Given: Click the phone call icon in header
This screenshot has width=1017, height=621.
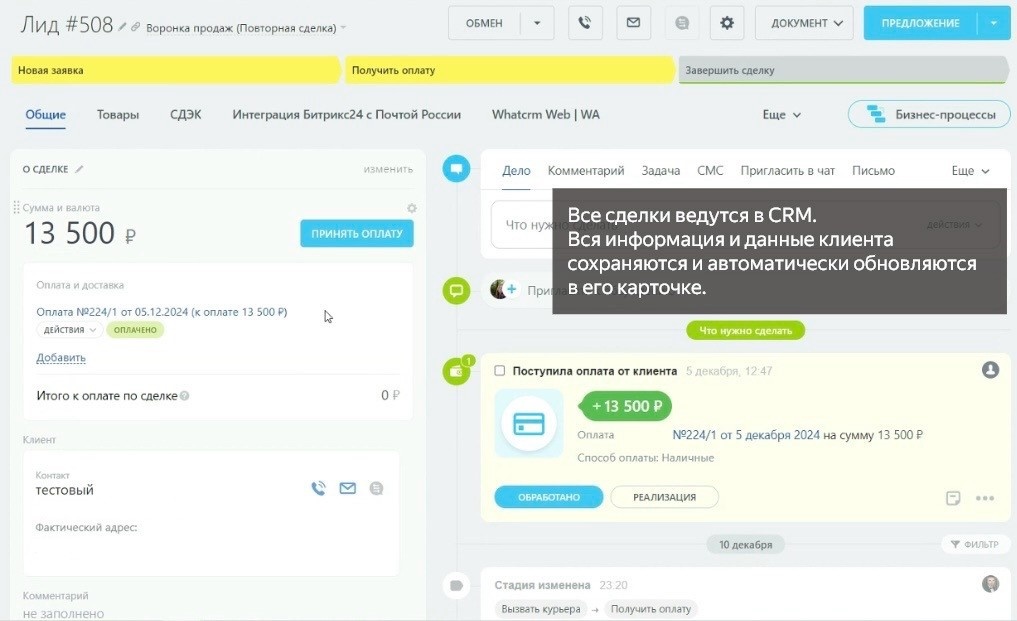Looking at the screenshot, I should coord(585,23).
